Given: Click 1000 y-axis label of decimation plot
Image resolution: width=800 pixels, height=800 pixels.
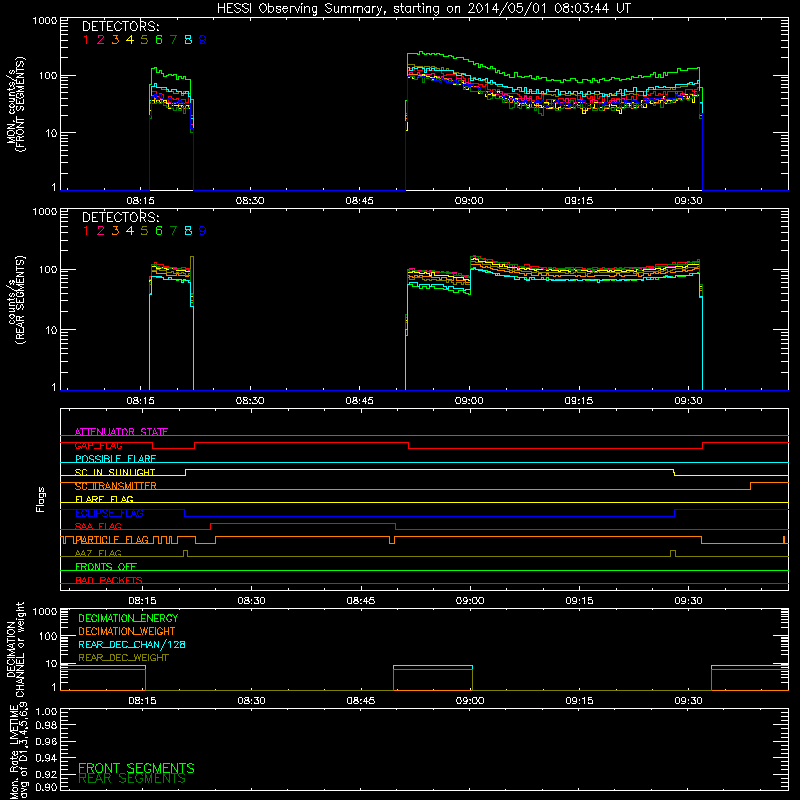Looking at the screenshot, I should pos(45,612).
